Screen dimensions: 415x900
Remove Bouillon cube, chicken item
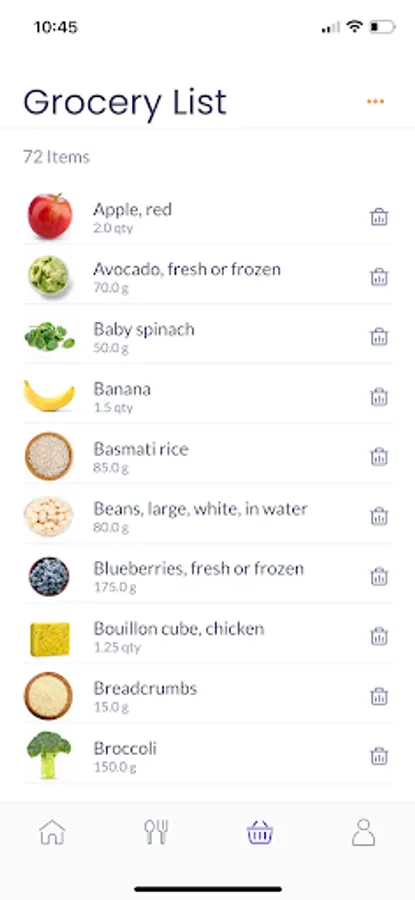point(379,636)
